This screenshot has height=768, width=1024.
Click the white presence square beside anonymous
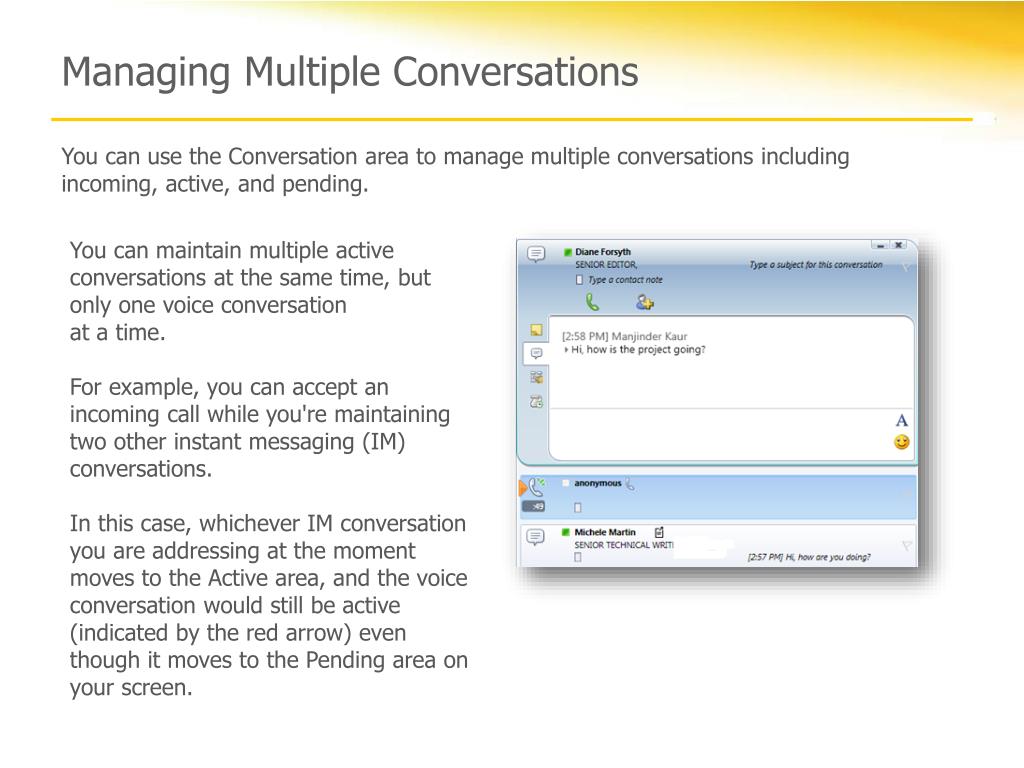coord(566,484)
